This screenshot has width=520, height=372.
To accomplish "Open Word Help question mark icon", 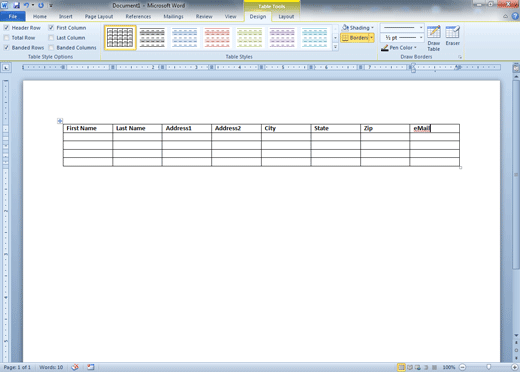I will [x=515, y=16].
